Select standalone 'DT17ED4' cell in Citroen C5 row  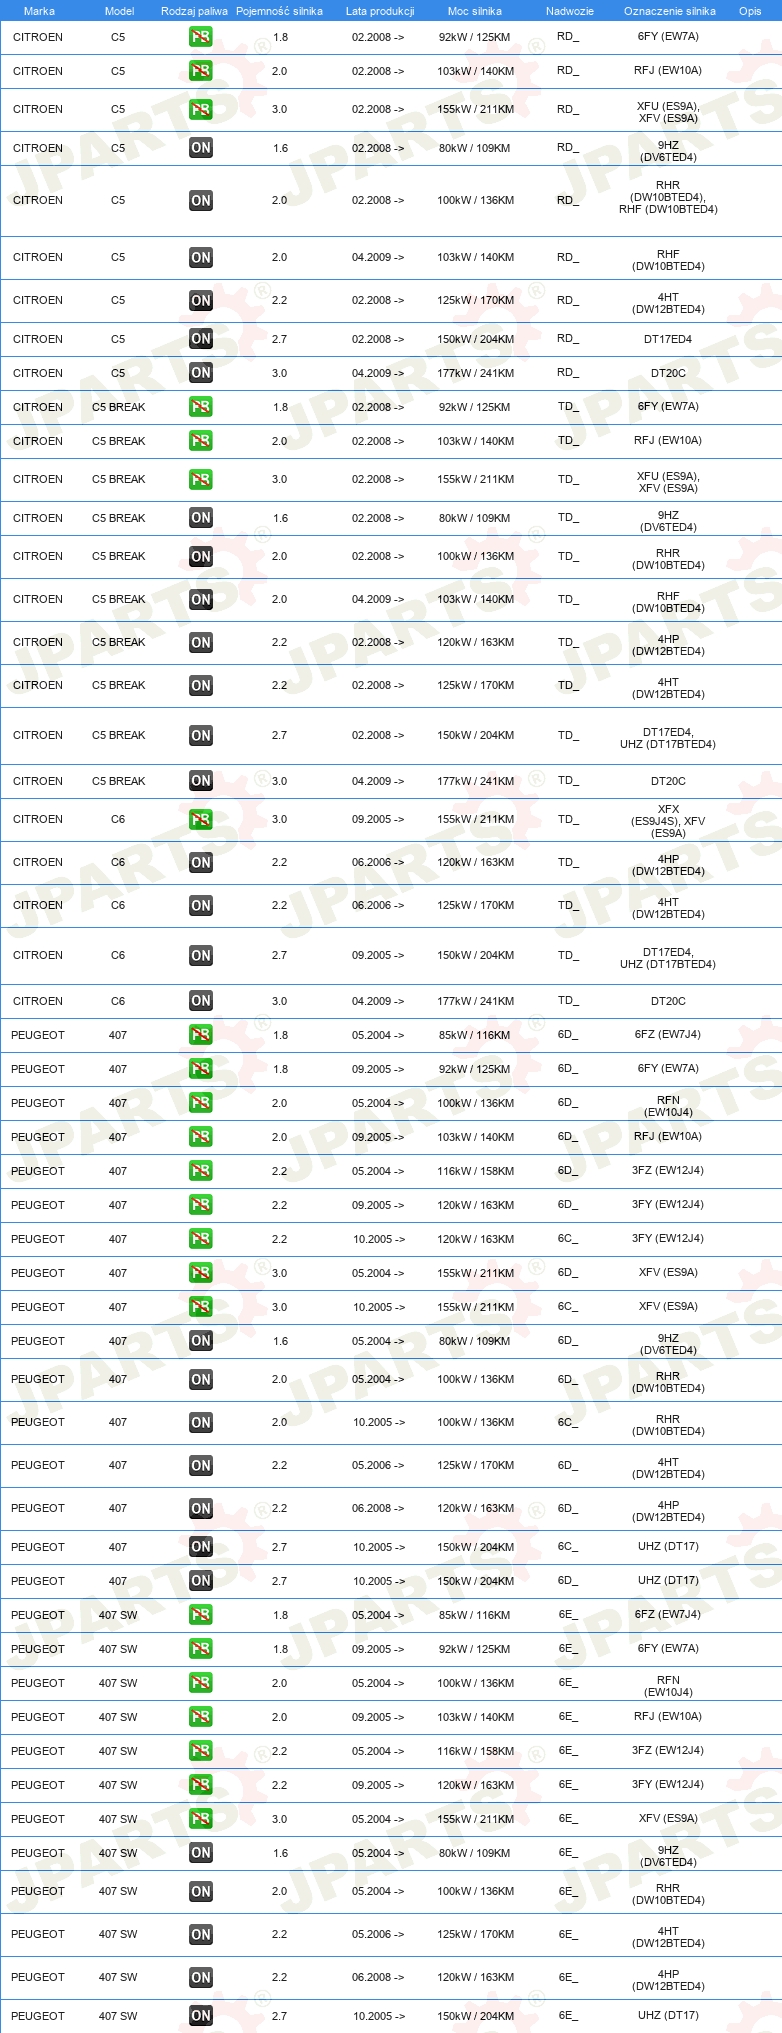pos(668,339)
